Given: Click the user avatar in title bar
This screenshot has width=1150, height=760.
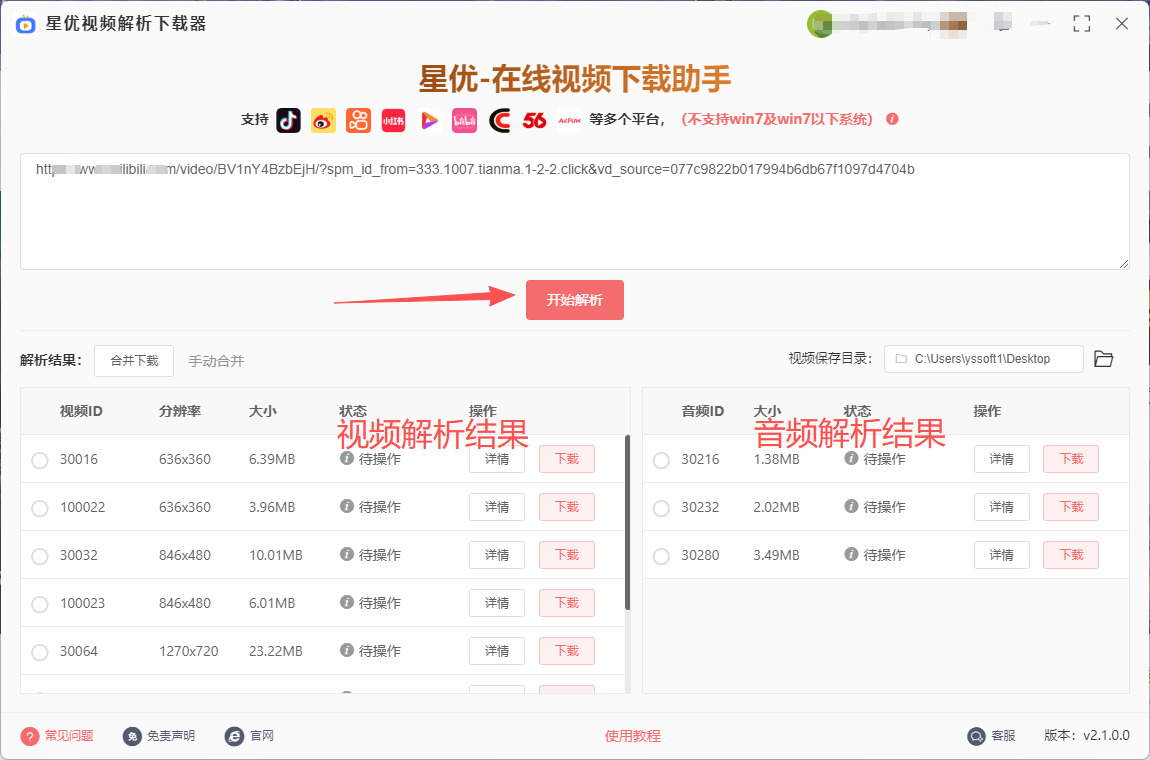Looking at the screenshot, I should [x=820, y=24].
